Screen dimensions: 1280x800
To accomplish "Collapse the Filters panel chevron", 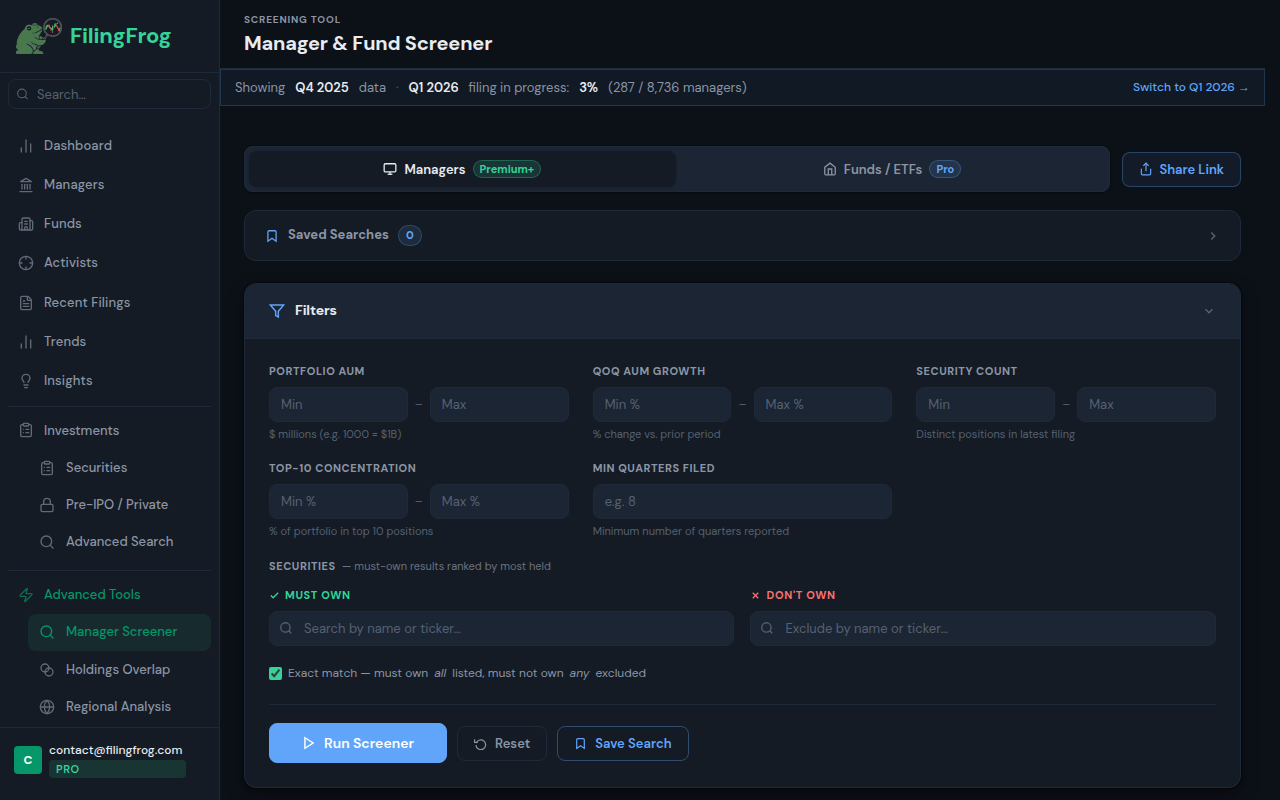I will (x=1208, y=311).
